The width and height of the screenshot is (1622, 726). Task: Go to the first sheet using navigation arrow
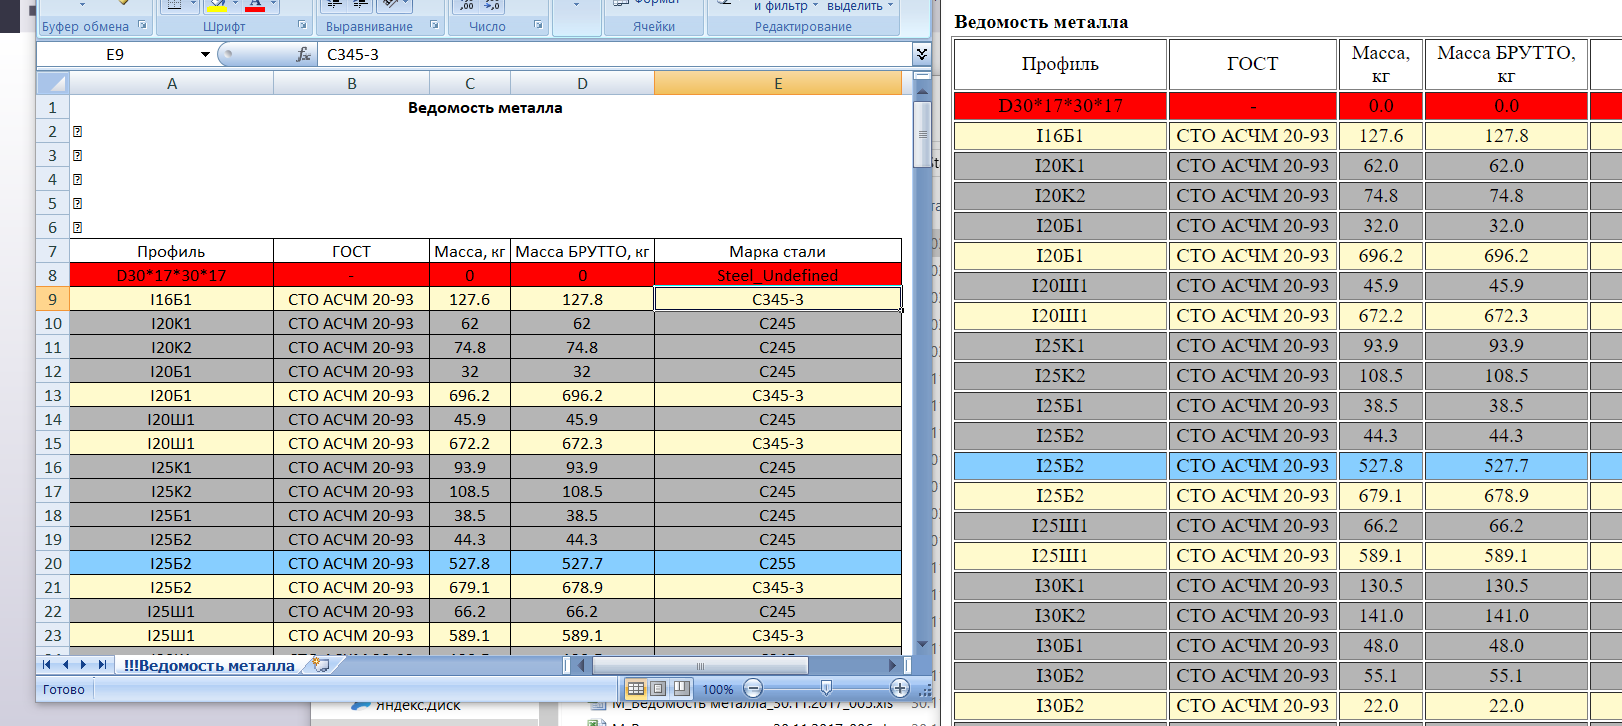point(47,665)
